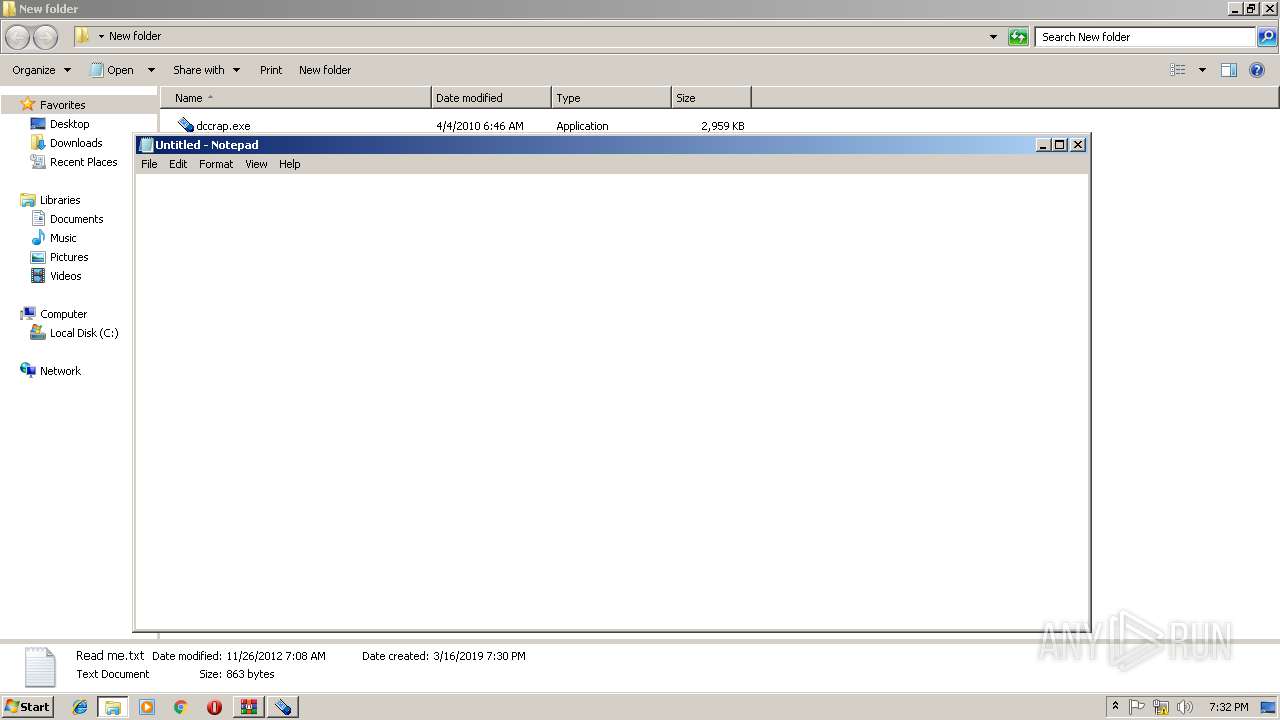Go forward in Explorer navigation

[45, 37]
